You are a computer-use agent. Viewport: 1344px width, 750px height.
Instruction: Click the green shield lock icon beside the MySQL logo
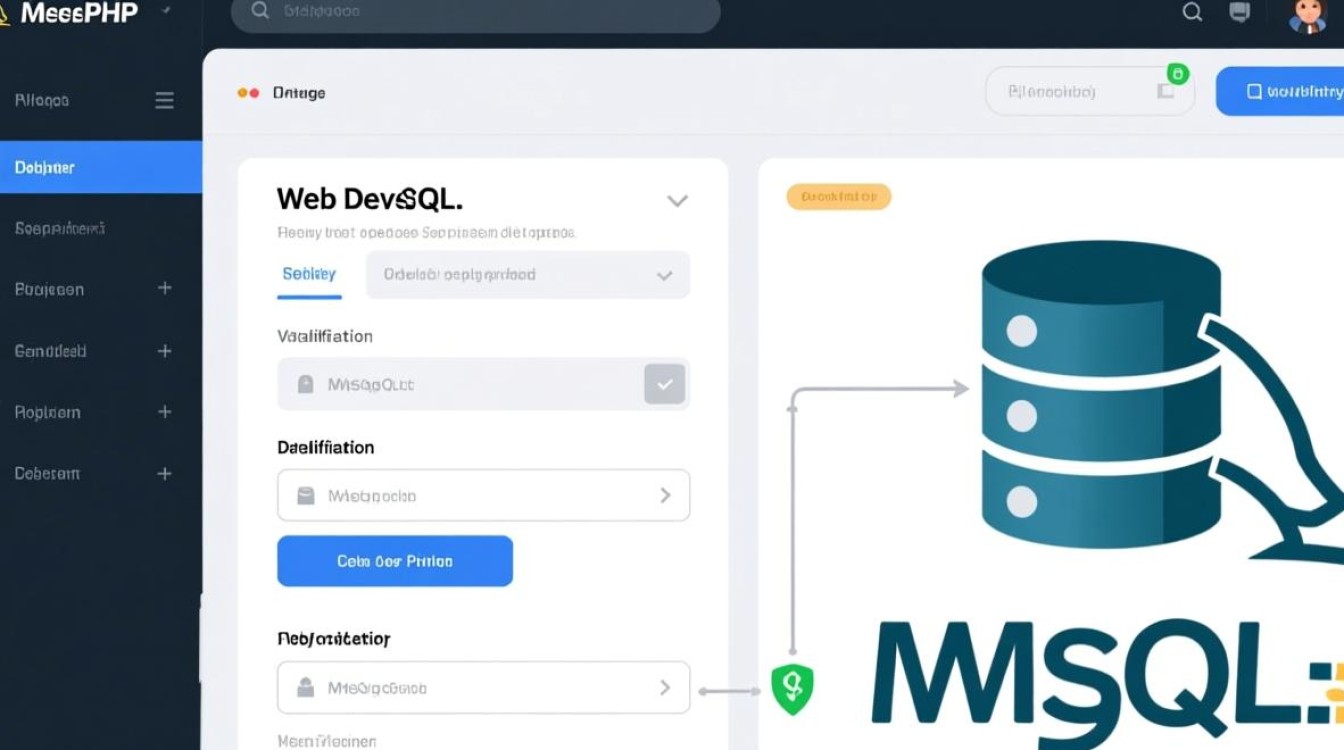(791, 687)
